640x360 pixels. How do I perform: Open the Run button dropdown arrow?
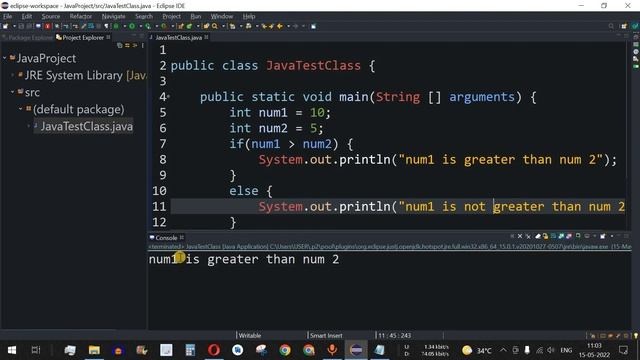(x=140, y=27)
